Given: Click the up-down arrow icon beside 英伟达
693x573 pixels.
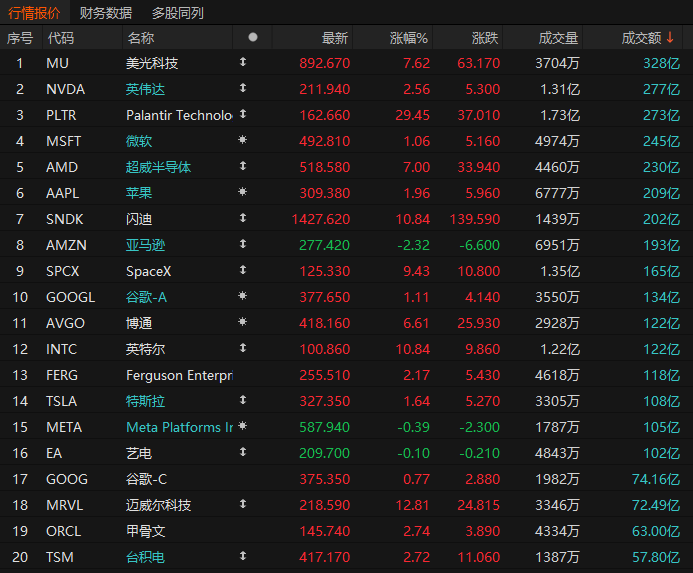Looking at the screenshot, I should [243, 88].
